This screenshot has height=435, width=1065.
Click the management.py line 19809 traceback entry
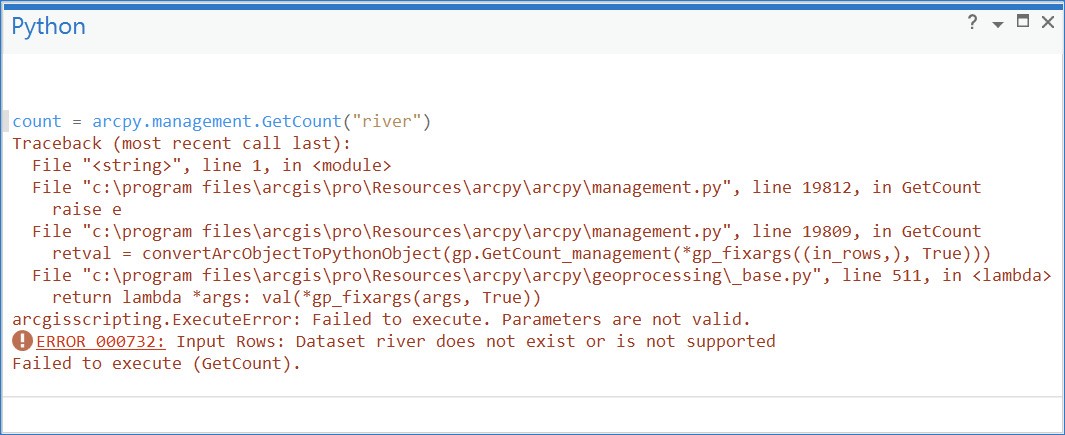click(x=506, y=232)
